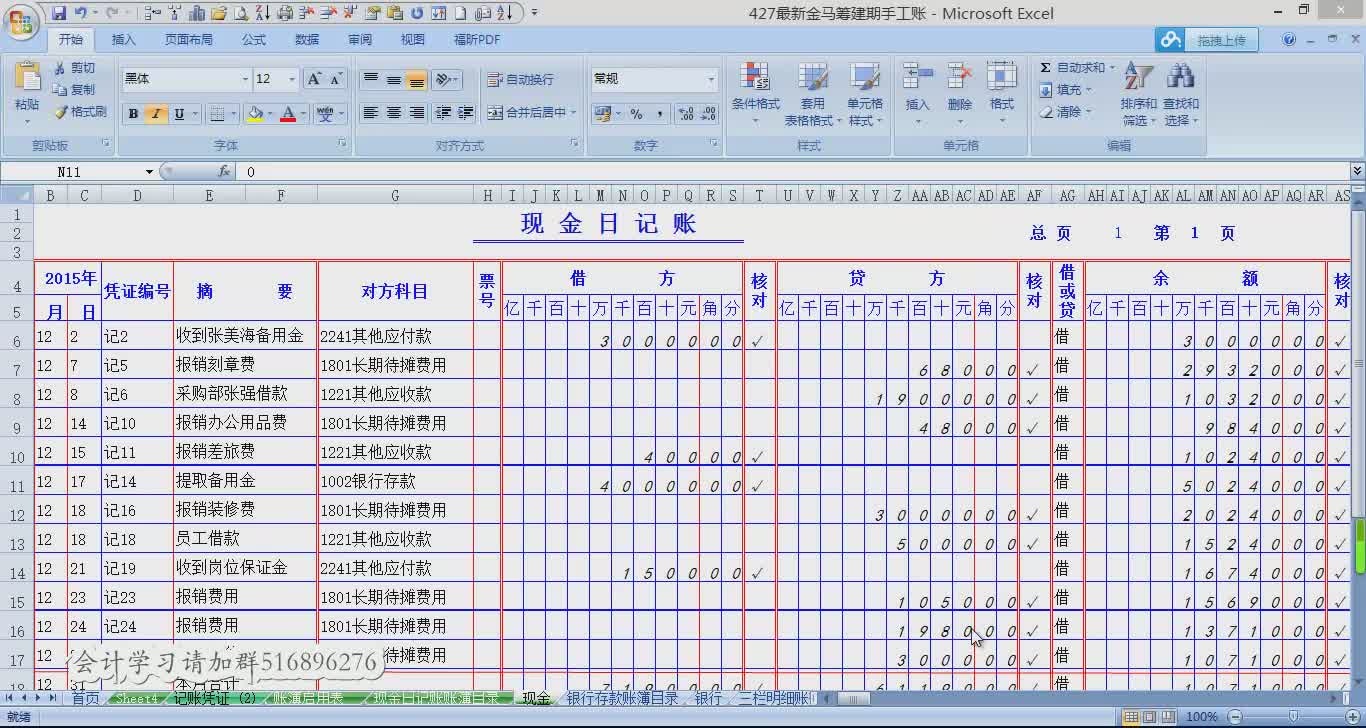The height and width of the screenshot is (728, 1366).
Task: Toggle bold formatting
Action: [133, 114]
